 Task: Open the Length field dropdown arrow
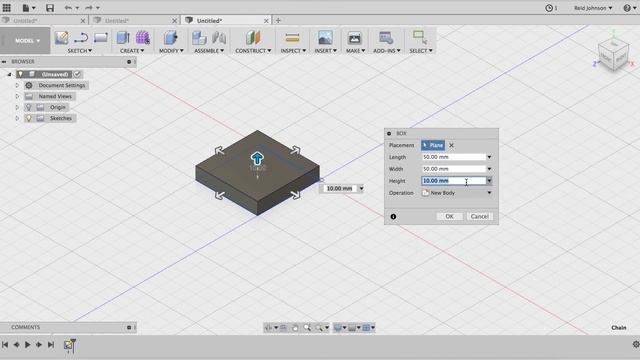coord(489,157)
